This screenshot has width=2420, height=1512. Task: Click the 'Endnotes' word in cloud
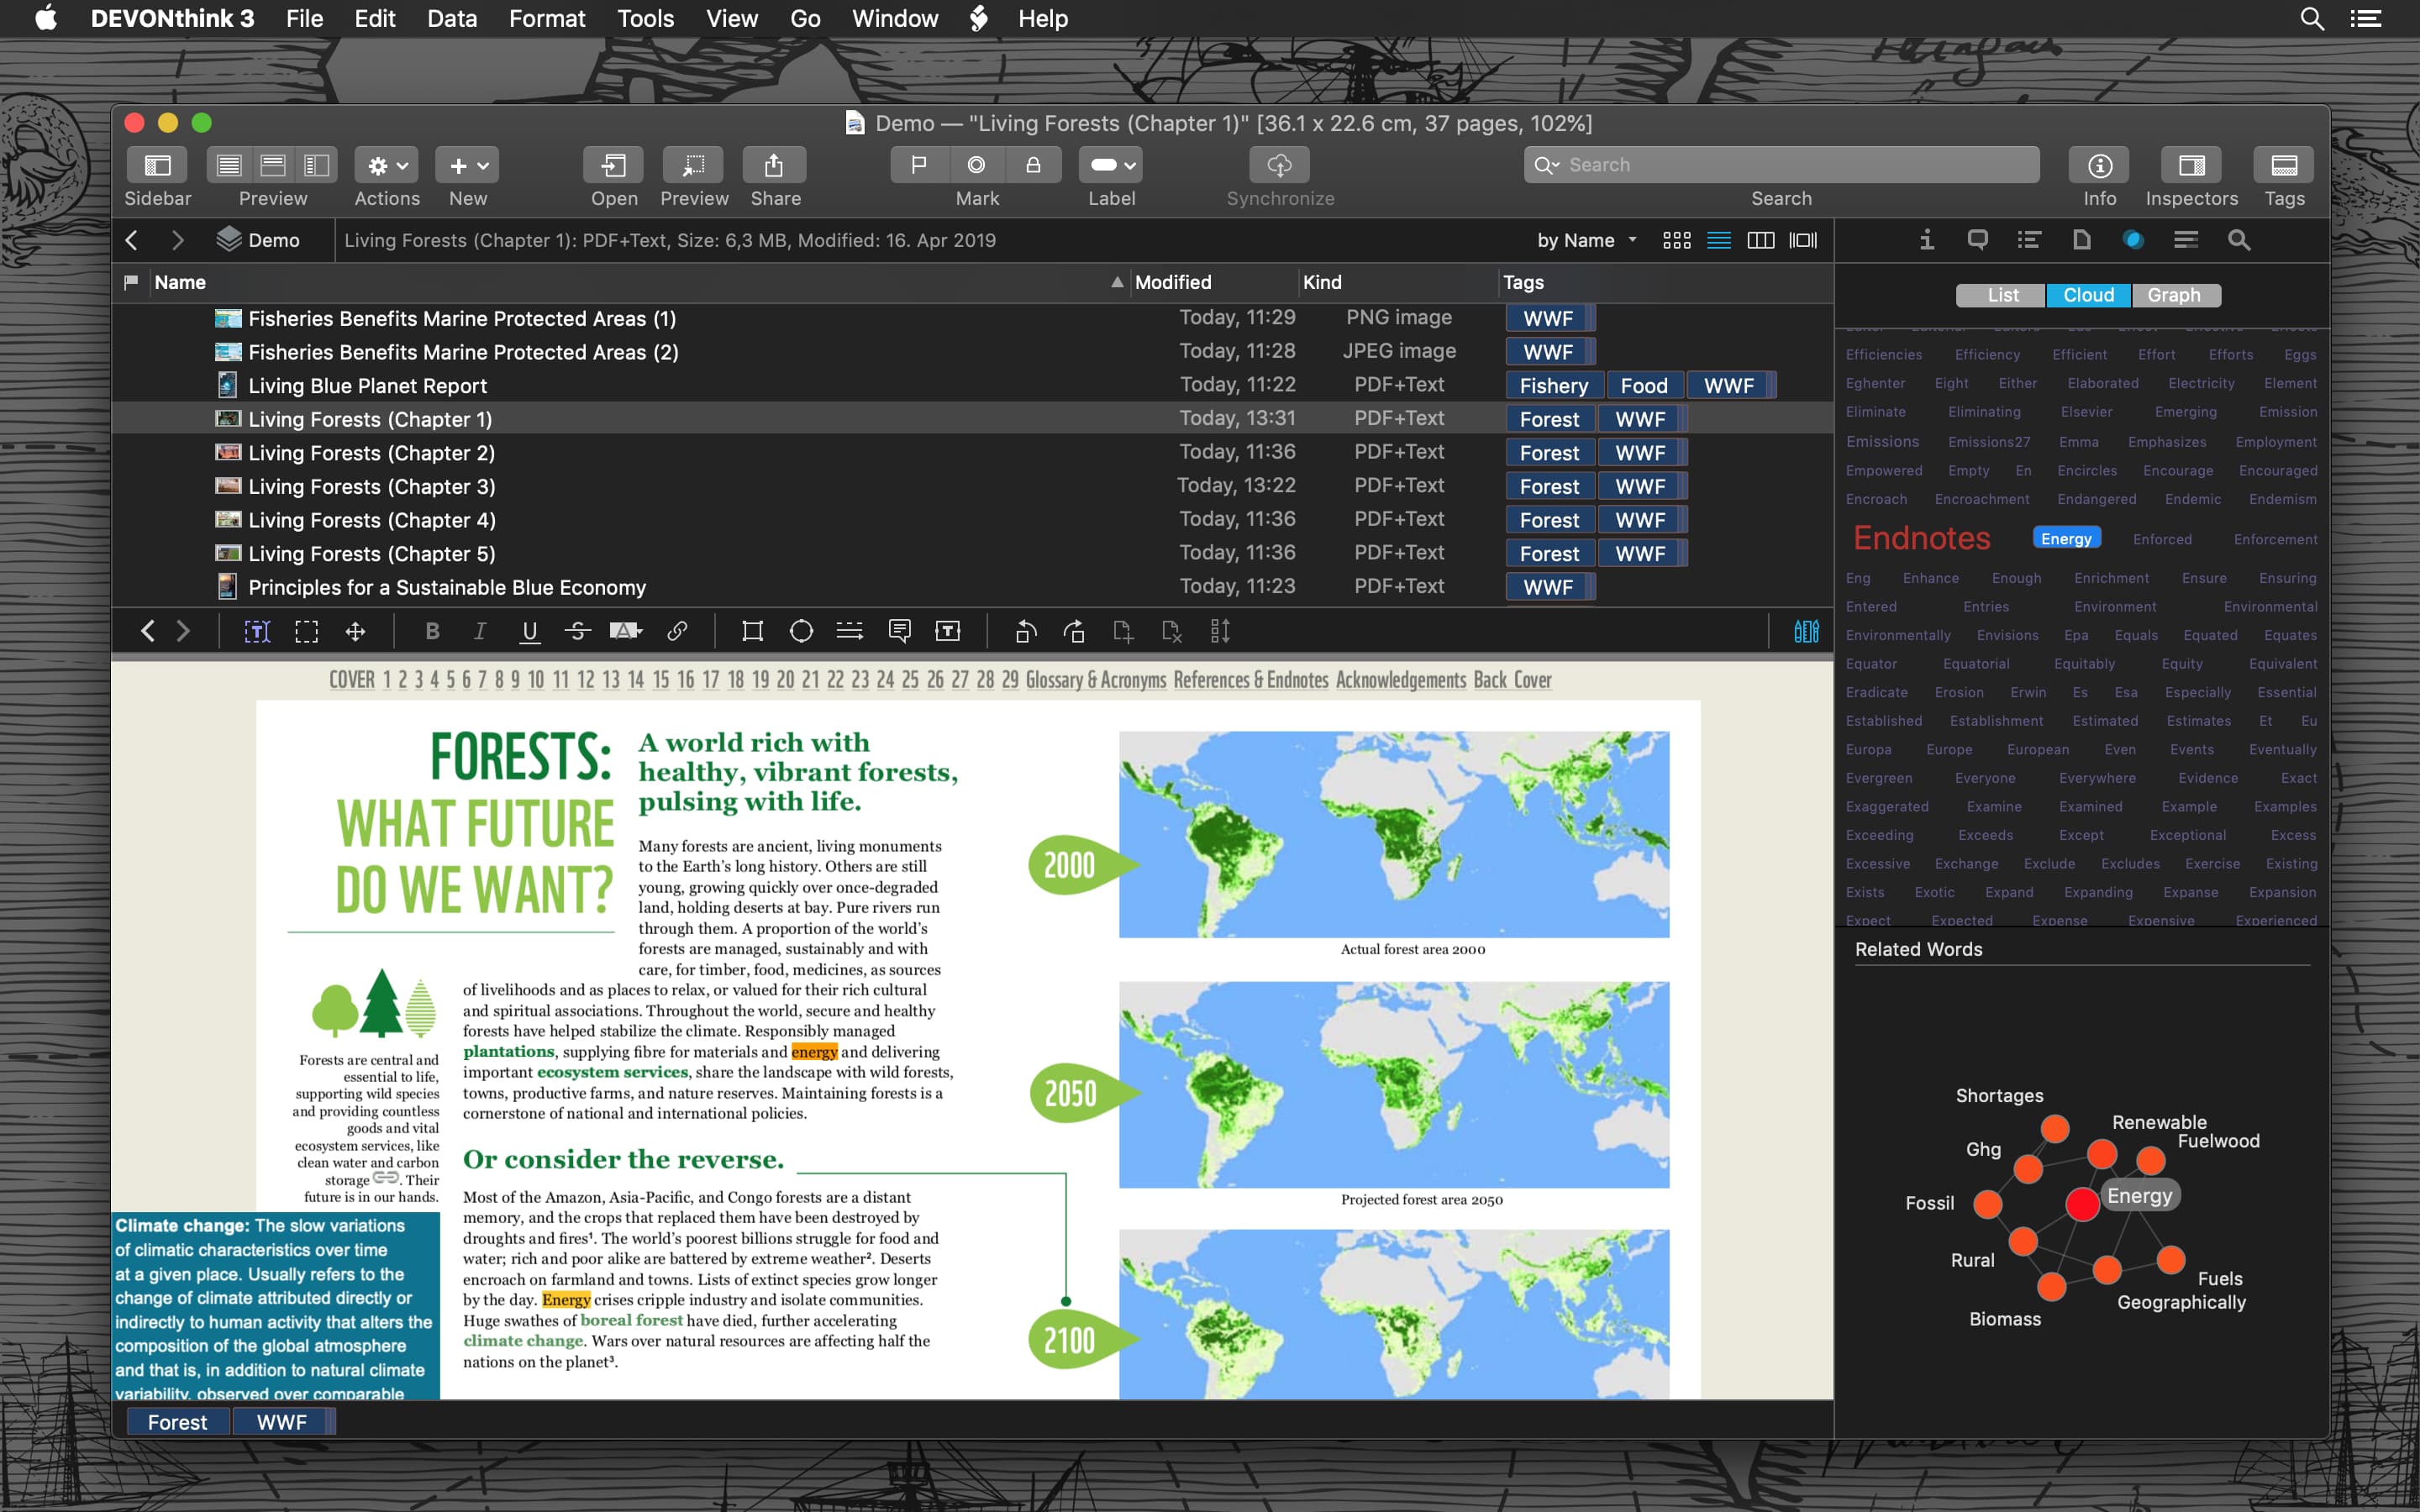[x=1921, y=538]
